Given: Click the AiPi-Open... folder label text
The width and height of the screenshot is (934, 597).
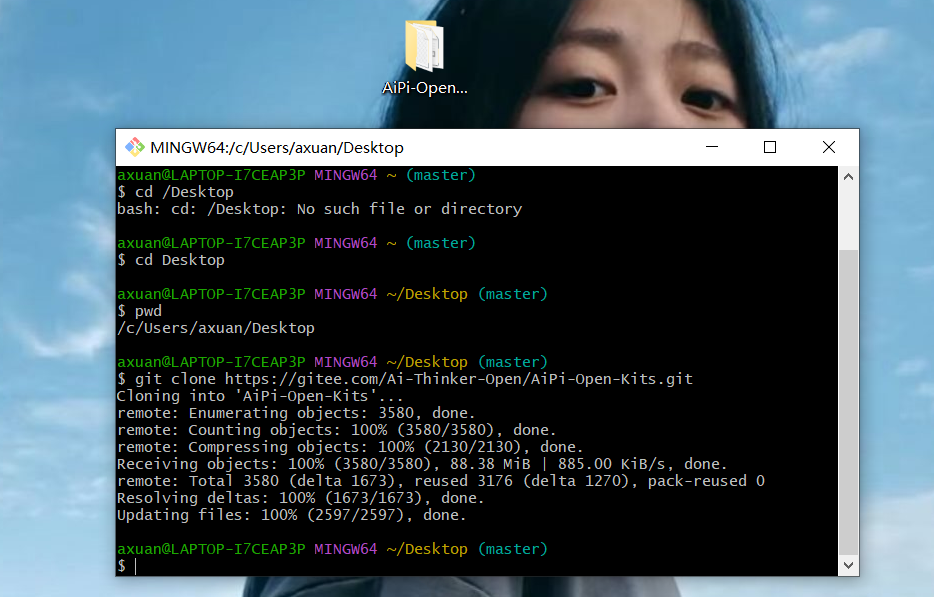Looking at the screenshot, I should click(425, 88).
